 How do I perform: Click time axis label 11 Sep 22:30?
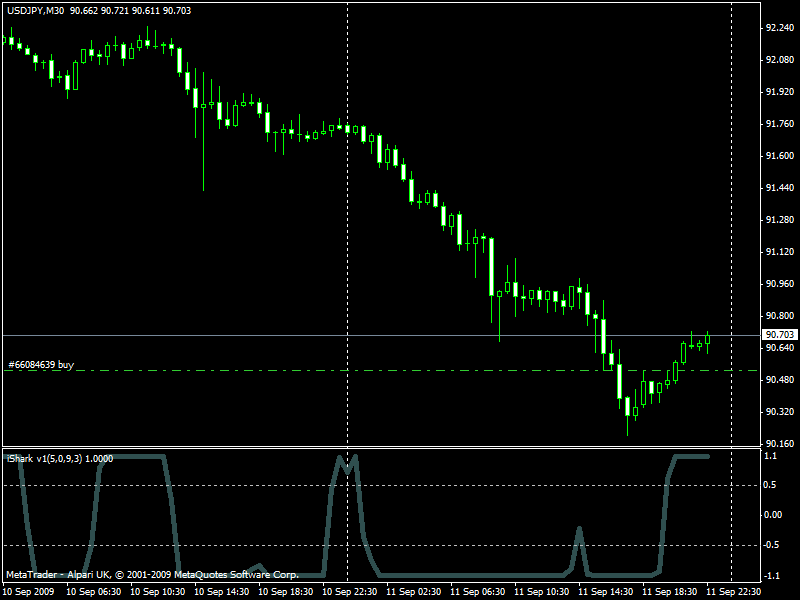point(734,592)
